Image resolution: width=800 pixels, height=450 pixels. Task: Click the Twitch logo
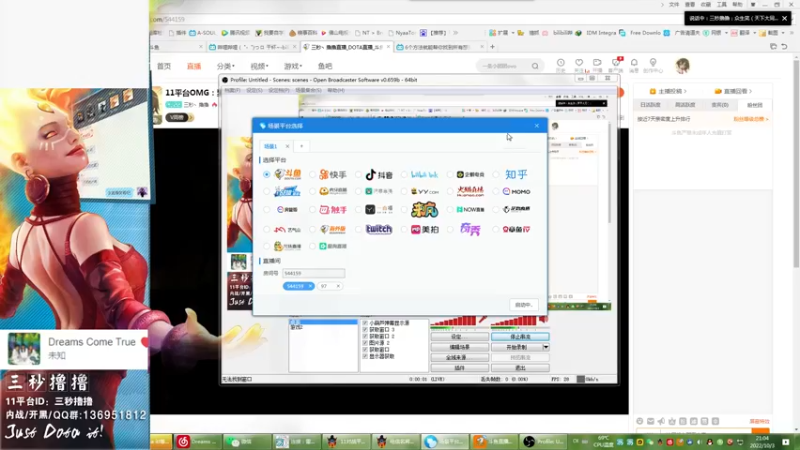(379, 230)
